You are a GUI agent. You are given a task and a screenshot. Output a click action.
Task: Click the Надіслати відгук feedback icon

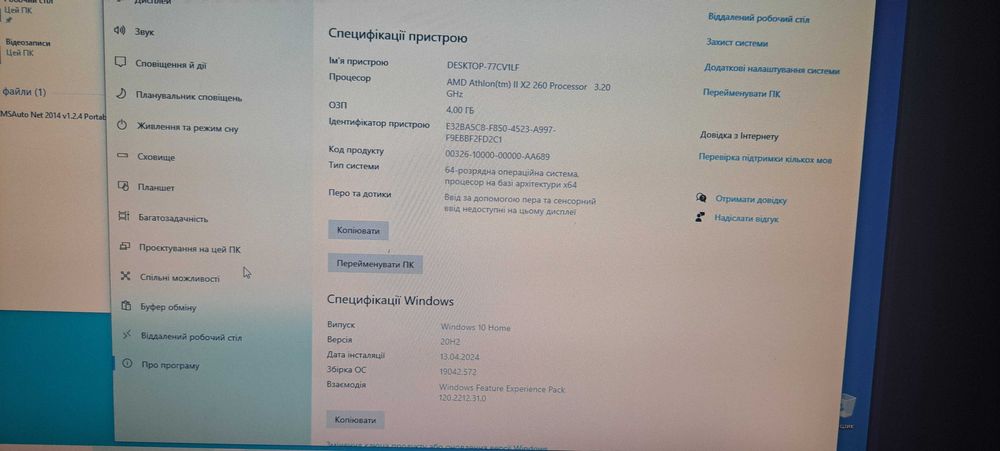click(x=700, y=218)
